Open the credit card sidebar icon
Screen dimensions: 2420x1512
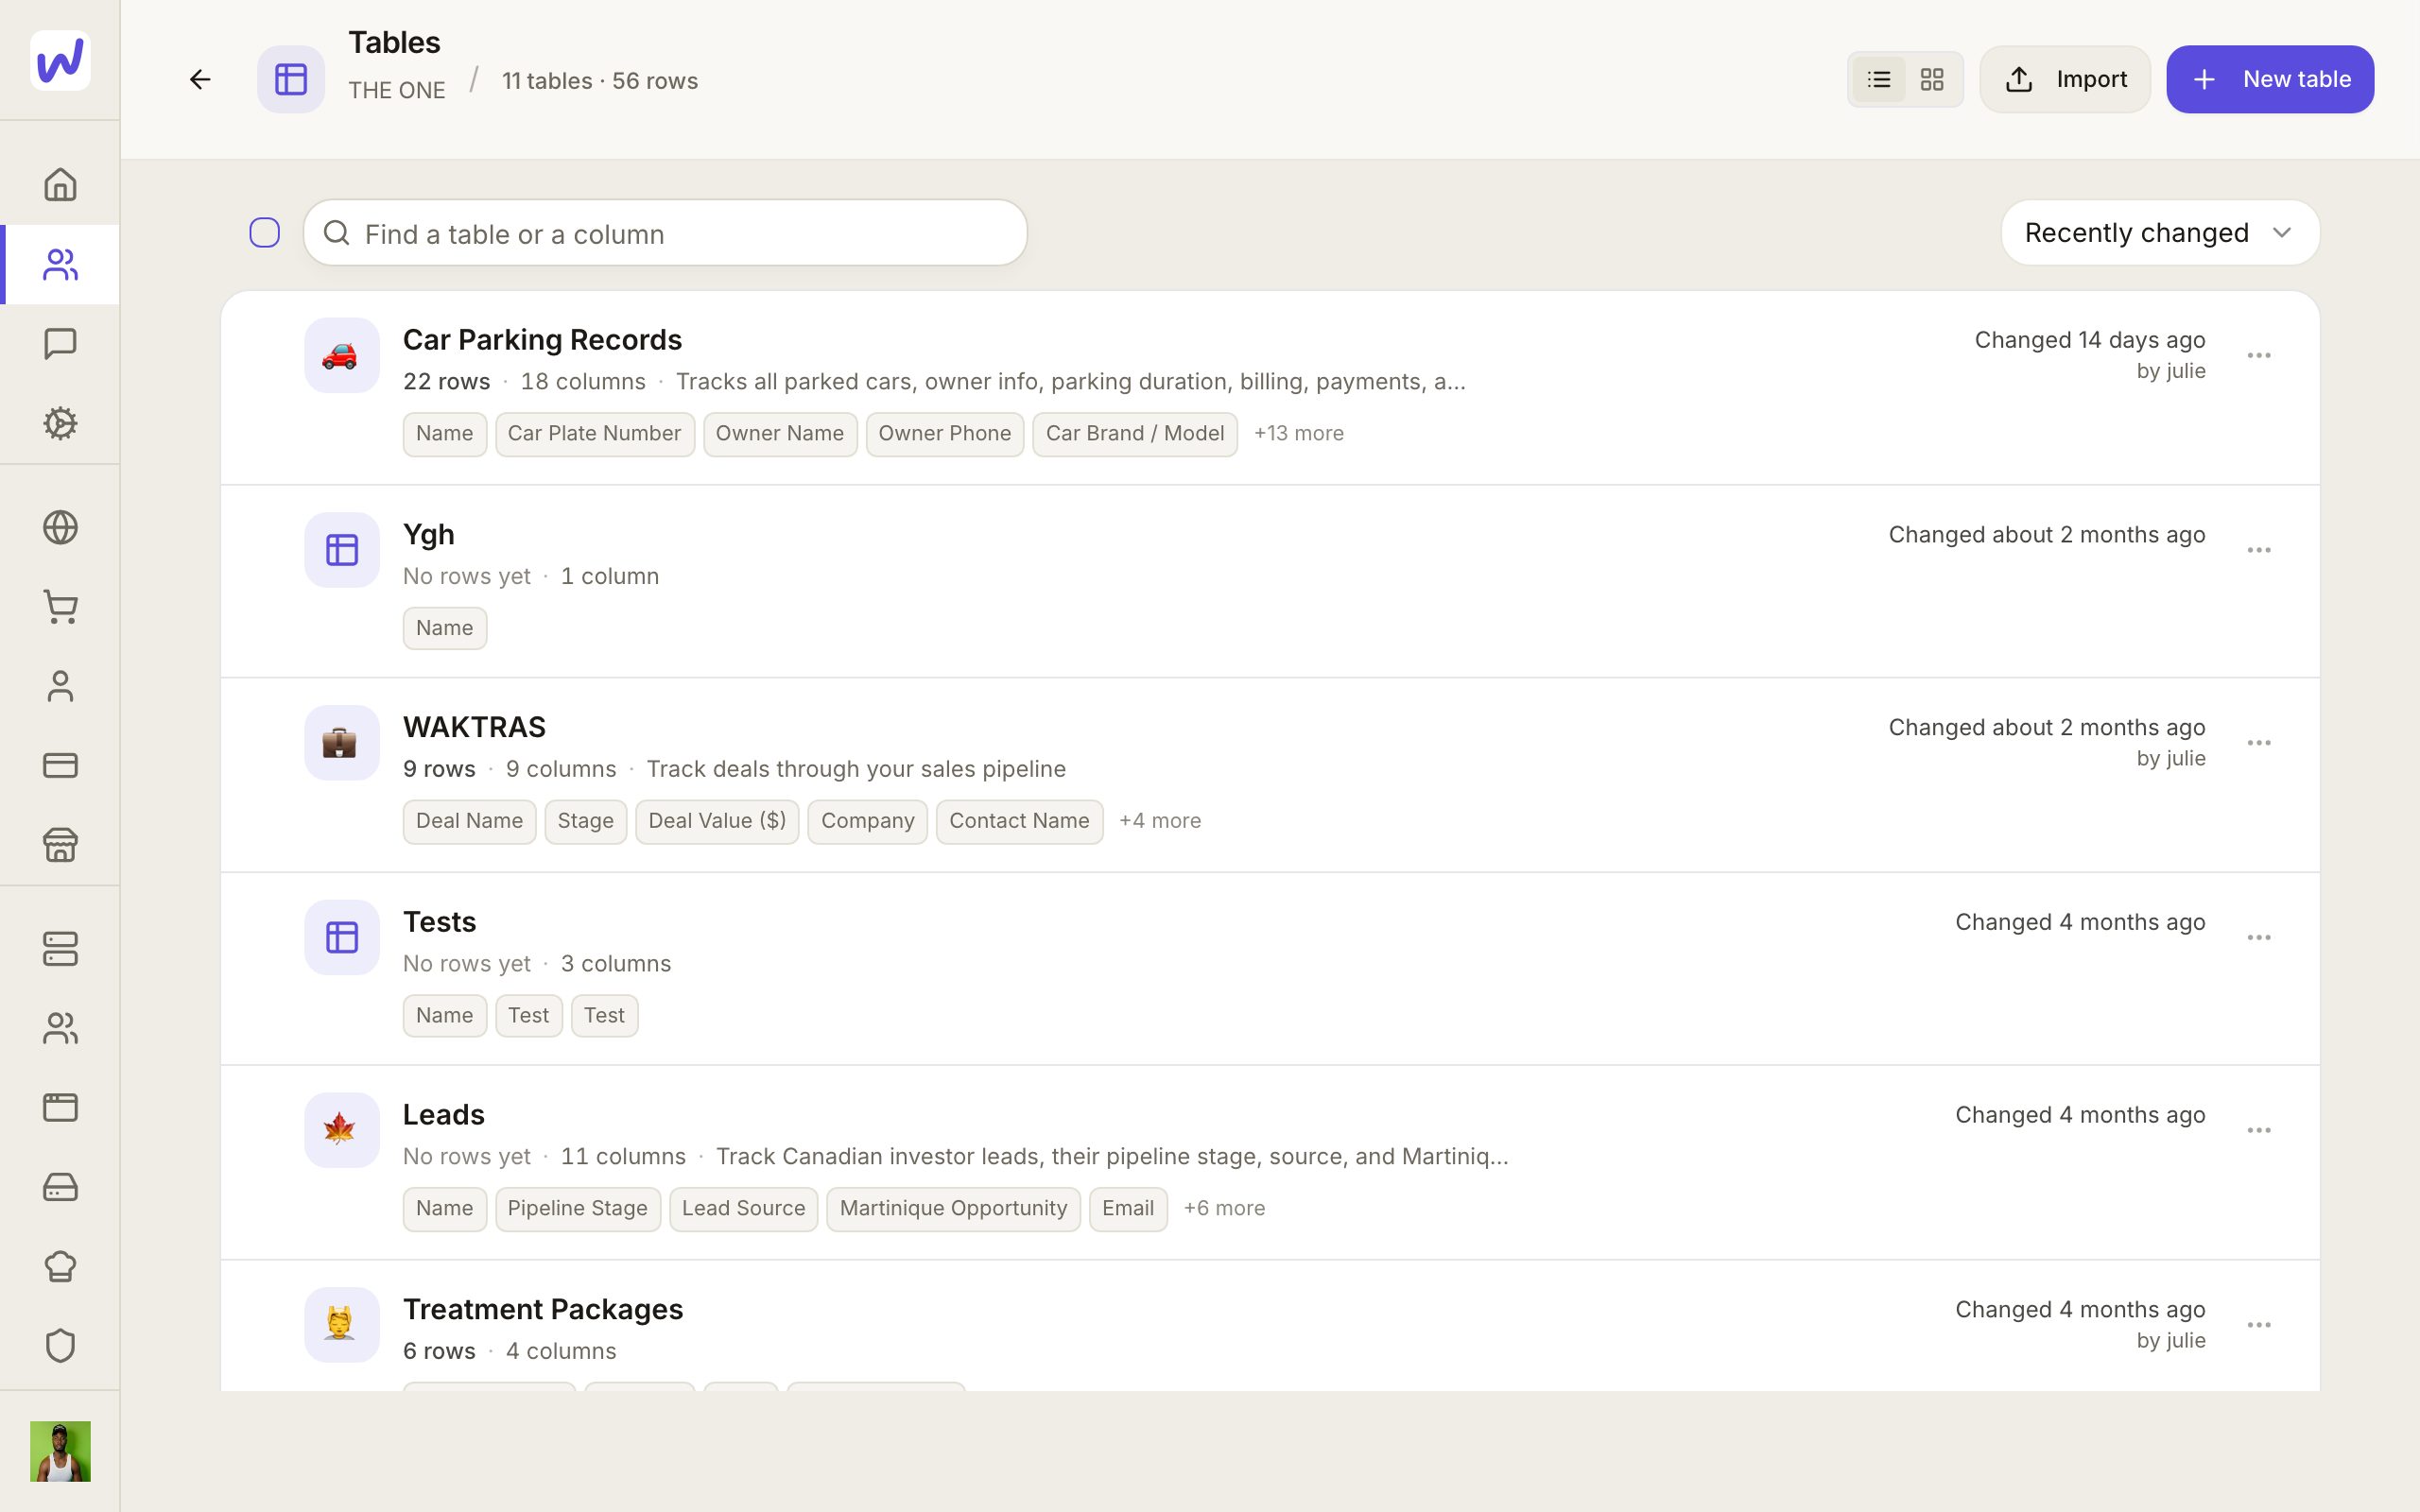[x=60, y=765]
